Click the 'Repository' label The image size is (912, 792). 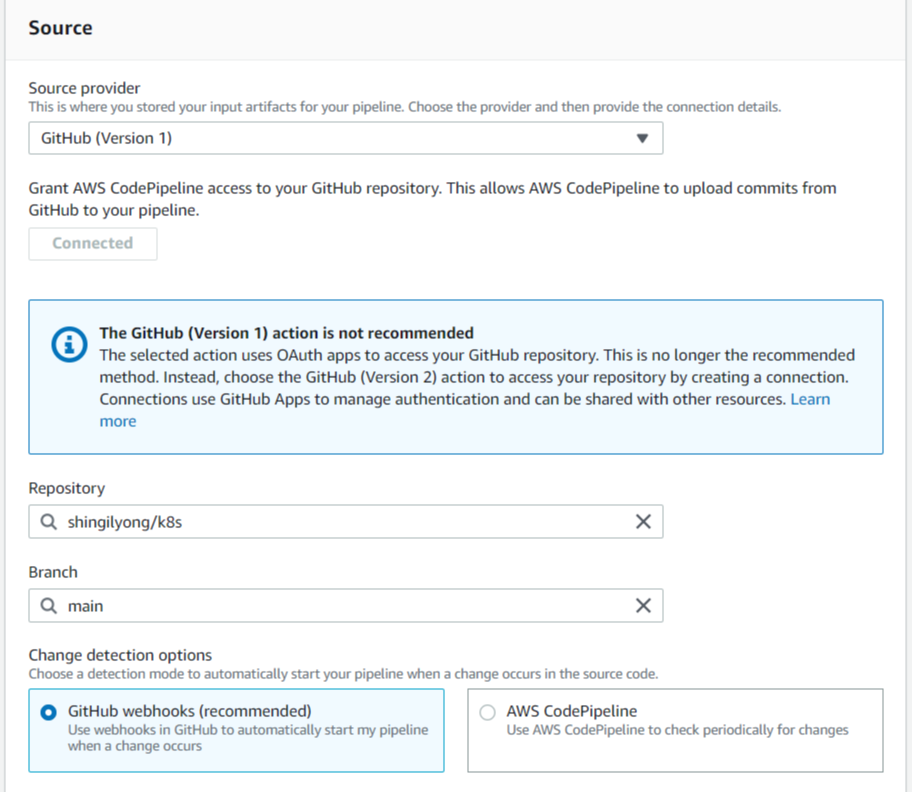pos(67,488)
